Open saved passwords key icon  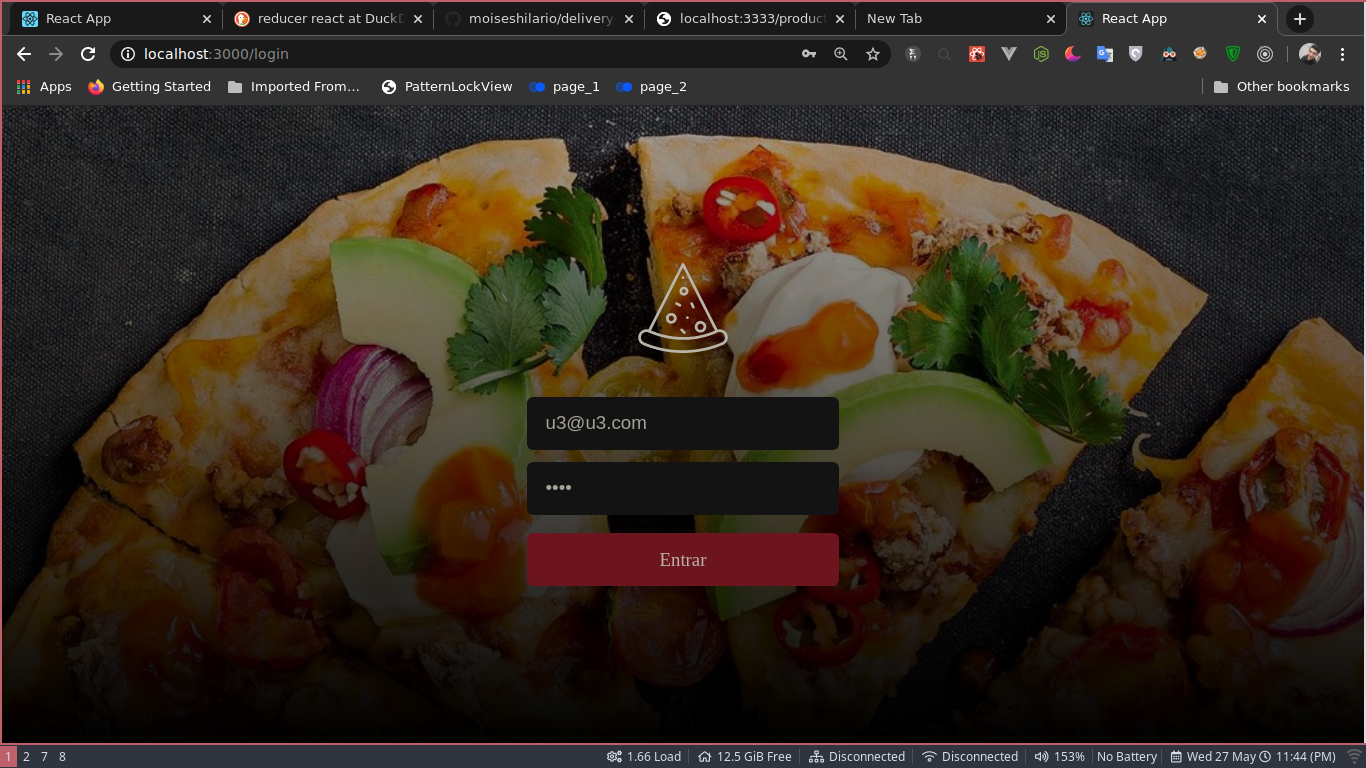809,54
